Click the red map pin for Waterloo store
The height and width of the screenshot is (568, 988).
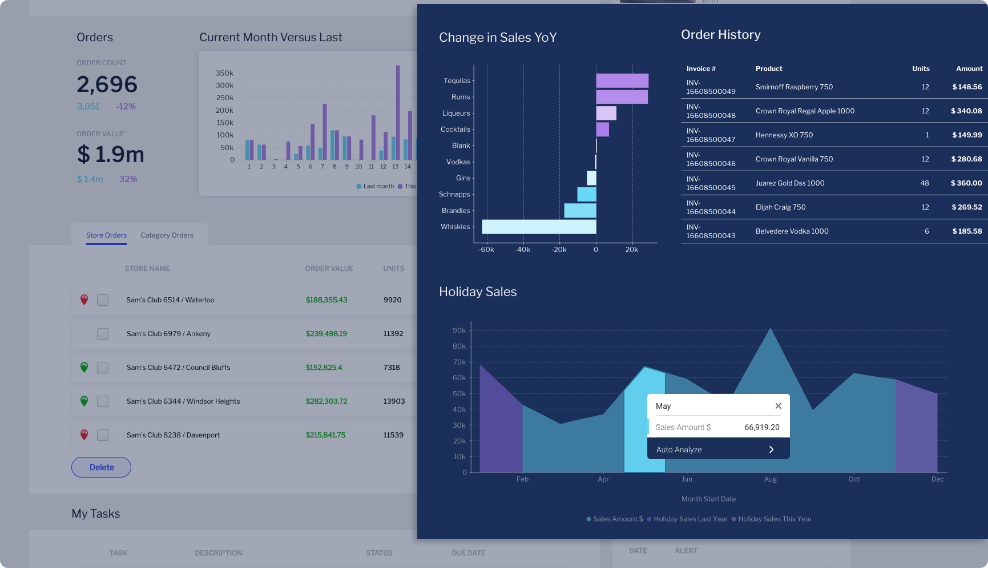coord(84,299)
